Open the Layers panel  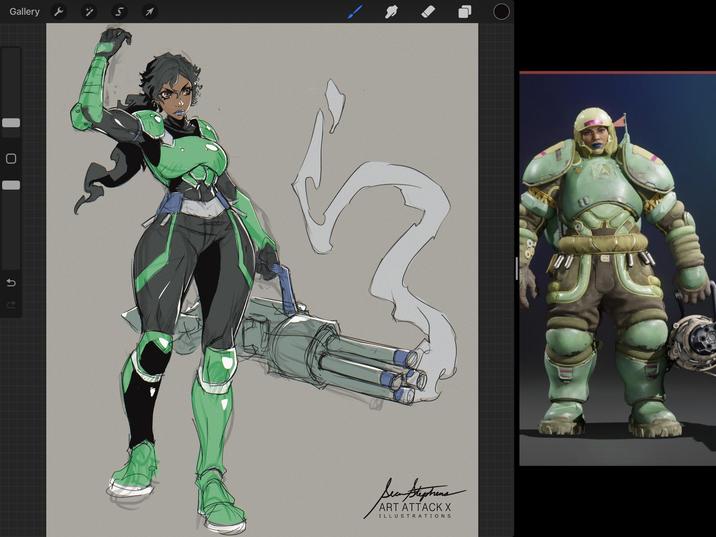click(x=464, y=12)
